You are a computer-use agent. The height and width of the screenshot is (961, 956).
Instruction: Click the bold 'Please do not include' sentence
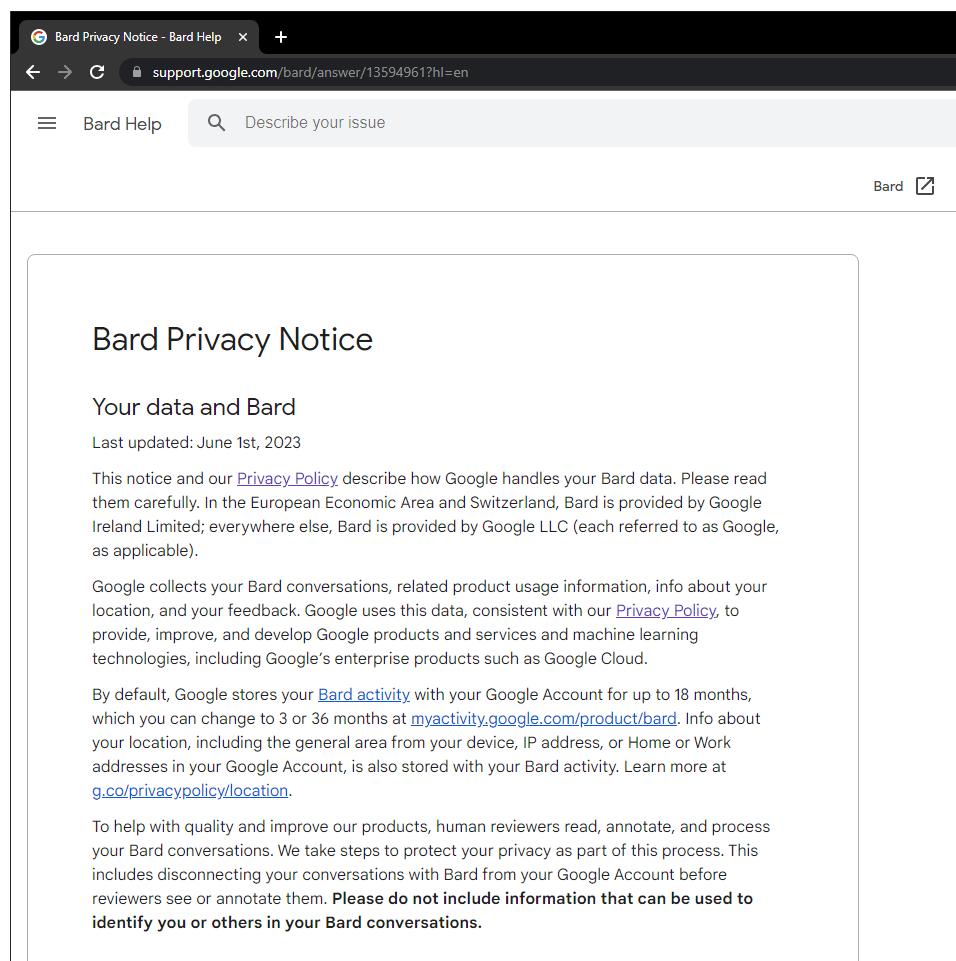click(422, 911)
